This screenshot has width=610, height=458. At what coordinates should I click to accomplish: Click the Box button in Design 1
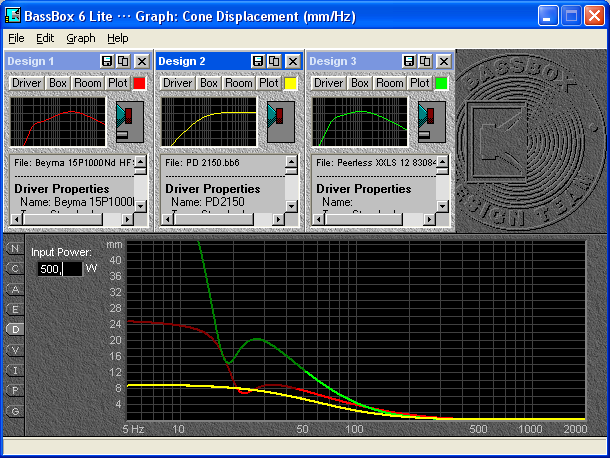(58, 83)
